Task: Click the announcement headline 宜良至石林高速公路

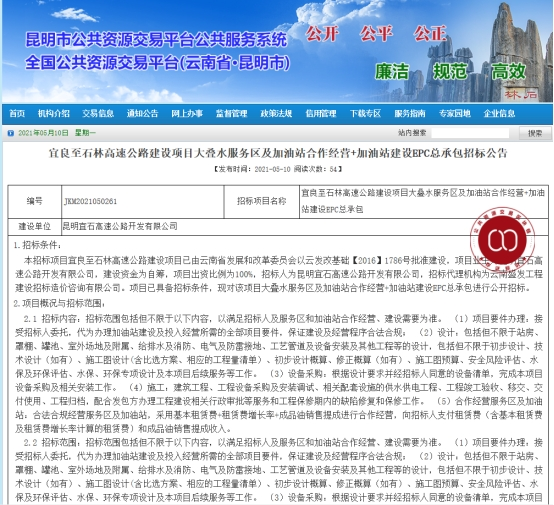Action: [278, 153]
